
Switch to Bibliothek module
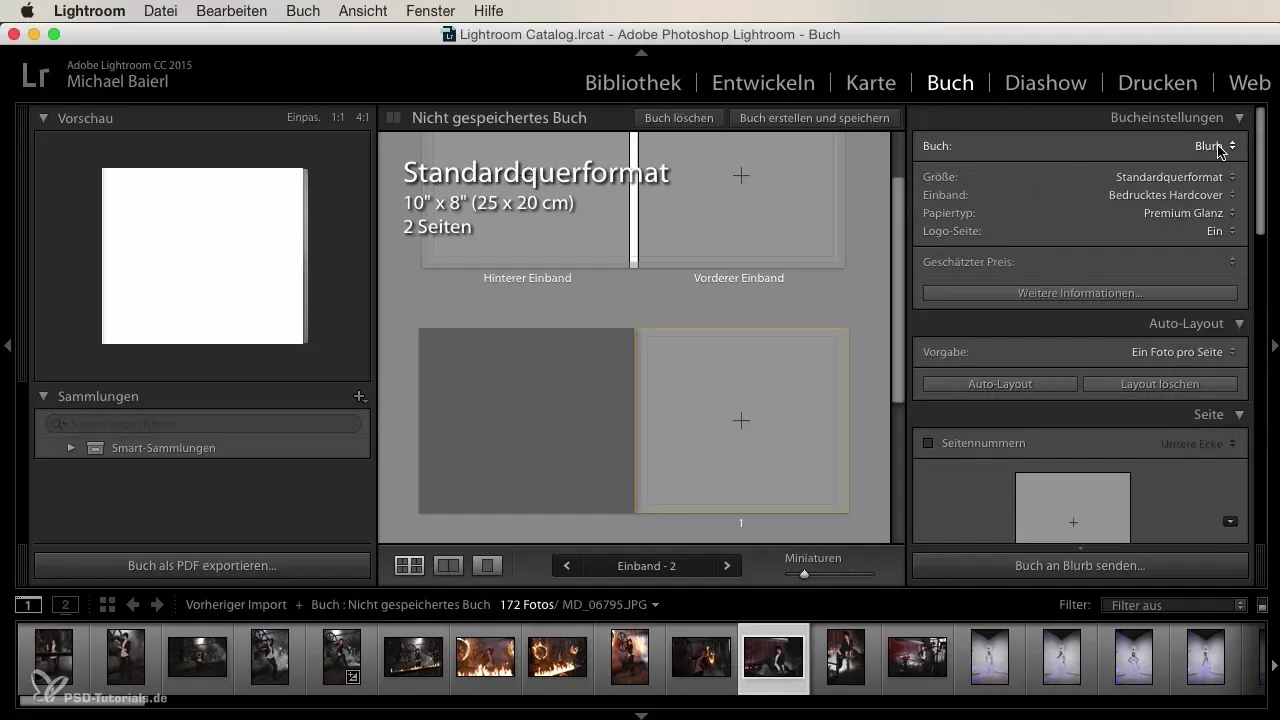pyautogui.click(x=633, y=82)
